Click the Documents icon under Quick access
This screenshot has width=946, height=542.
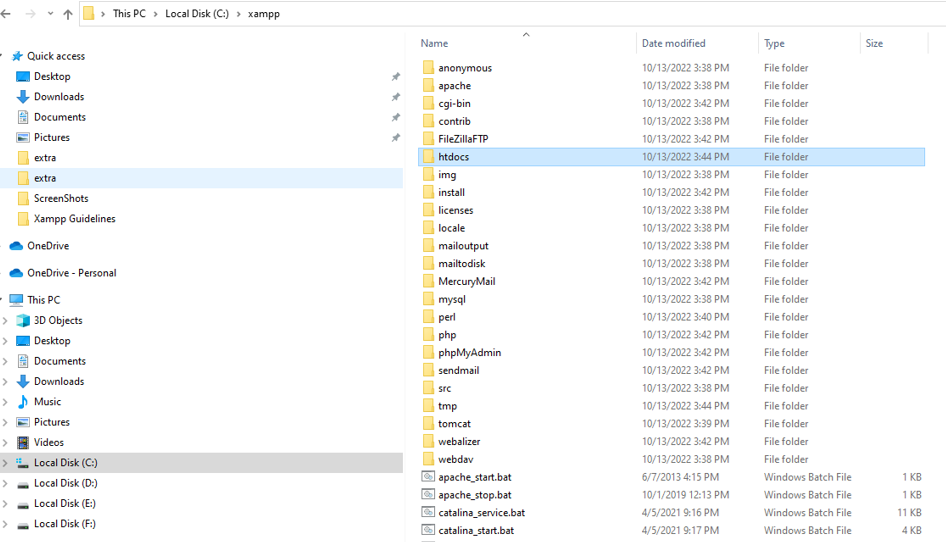click(x=23, y=117)
